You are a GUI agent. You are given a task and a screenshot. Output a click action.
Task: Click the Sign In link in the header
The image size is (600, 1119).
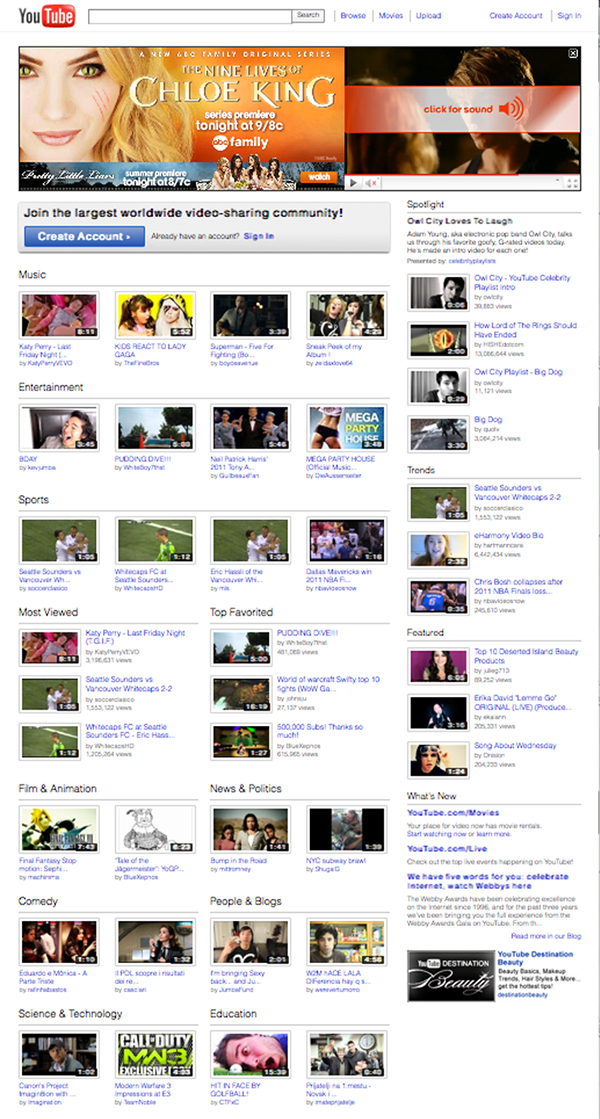coord(569,16)
